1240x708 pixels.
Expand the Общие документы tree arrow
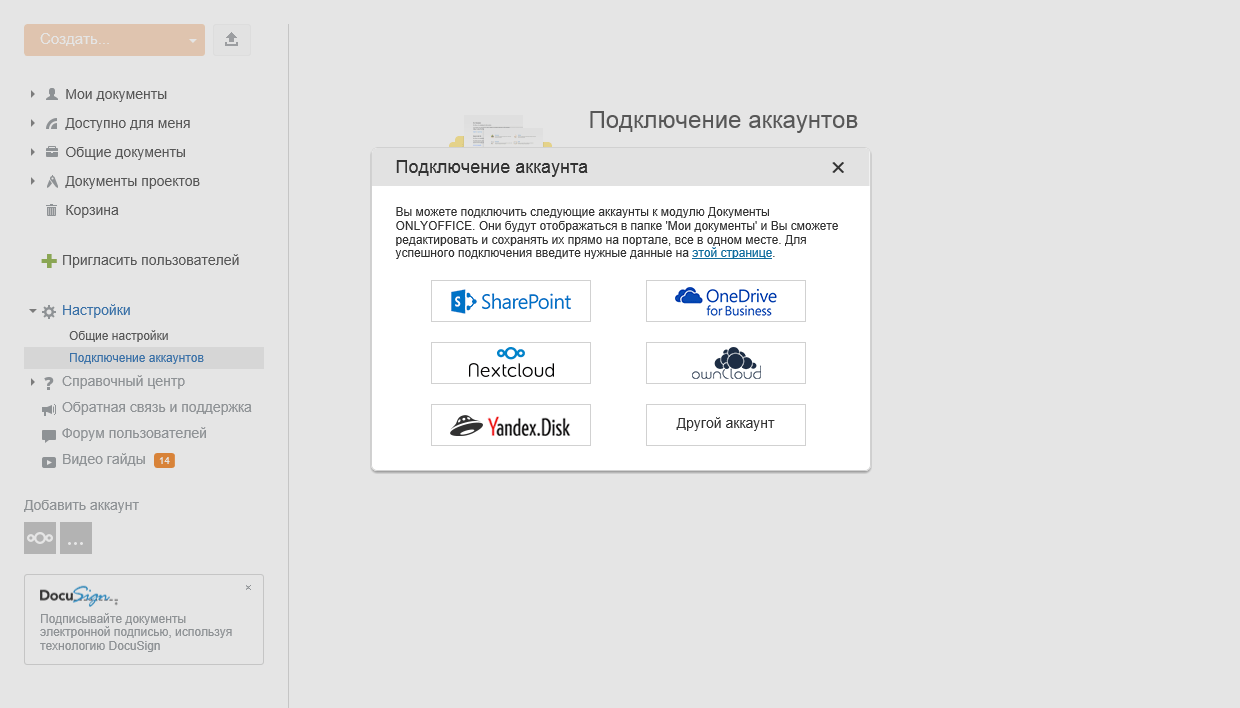pos(33,152)
